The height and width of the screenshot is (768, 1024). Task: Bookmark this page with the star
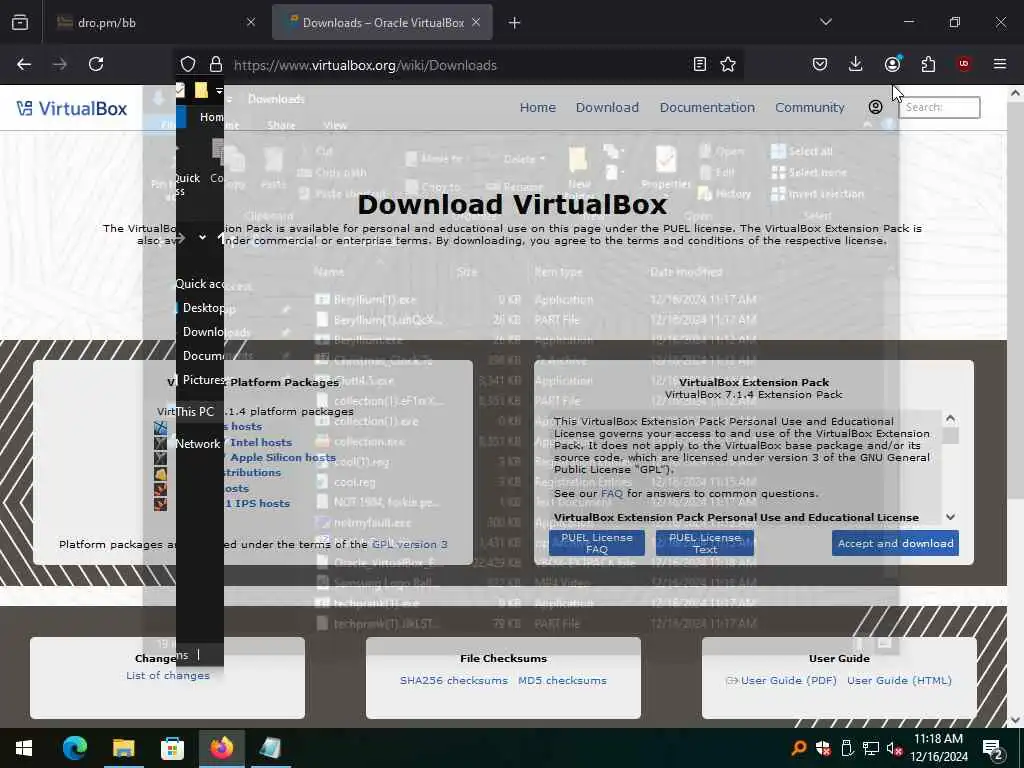click(728, 64)
